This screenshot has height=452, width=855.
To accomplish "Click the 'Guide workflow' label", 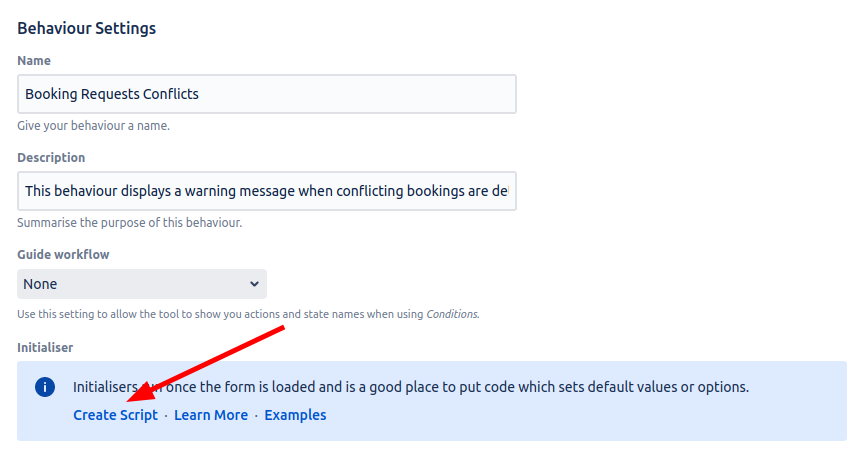I will (63, 254).
